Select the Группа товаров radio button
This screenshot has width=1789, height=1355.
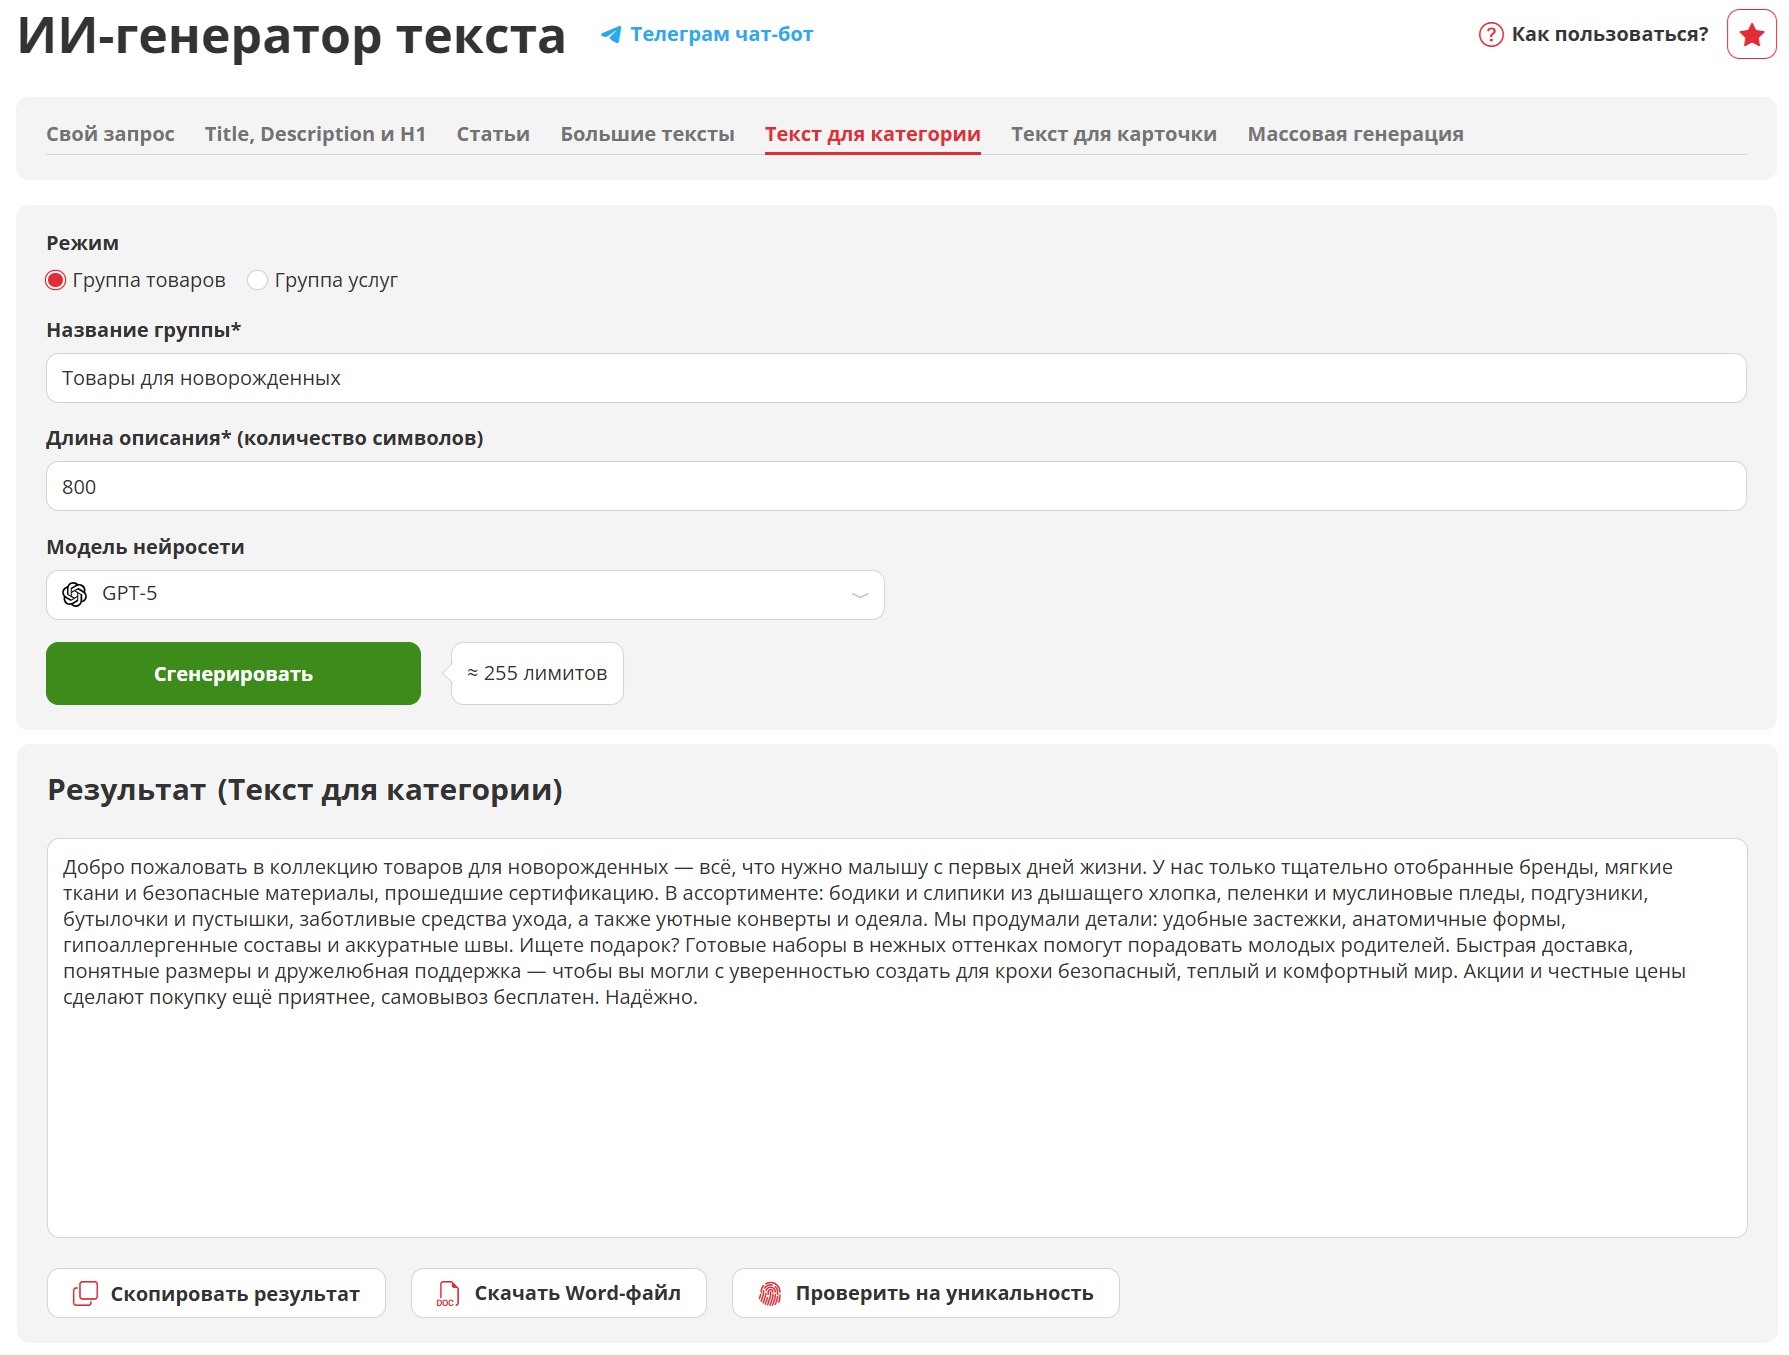tap(56, 280)
